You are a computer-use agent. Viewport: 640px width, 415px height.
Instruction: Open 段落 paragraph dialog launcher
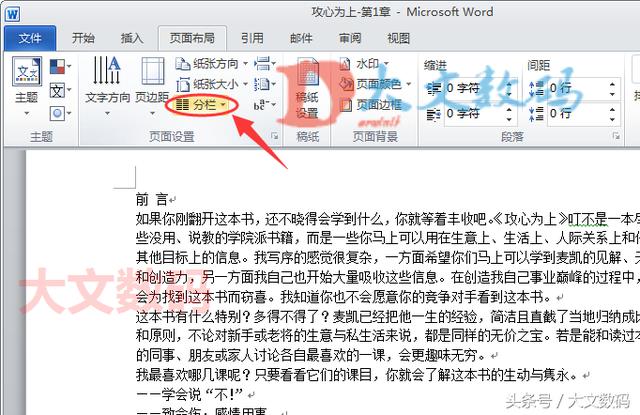click(x=615, y=136)
